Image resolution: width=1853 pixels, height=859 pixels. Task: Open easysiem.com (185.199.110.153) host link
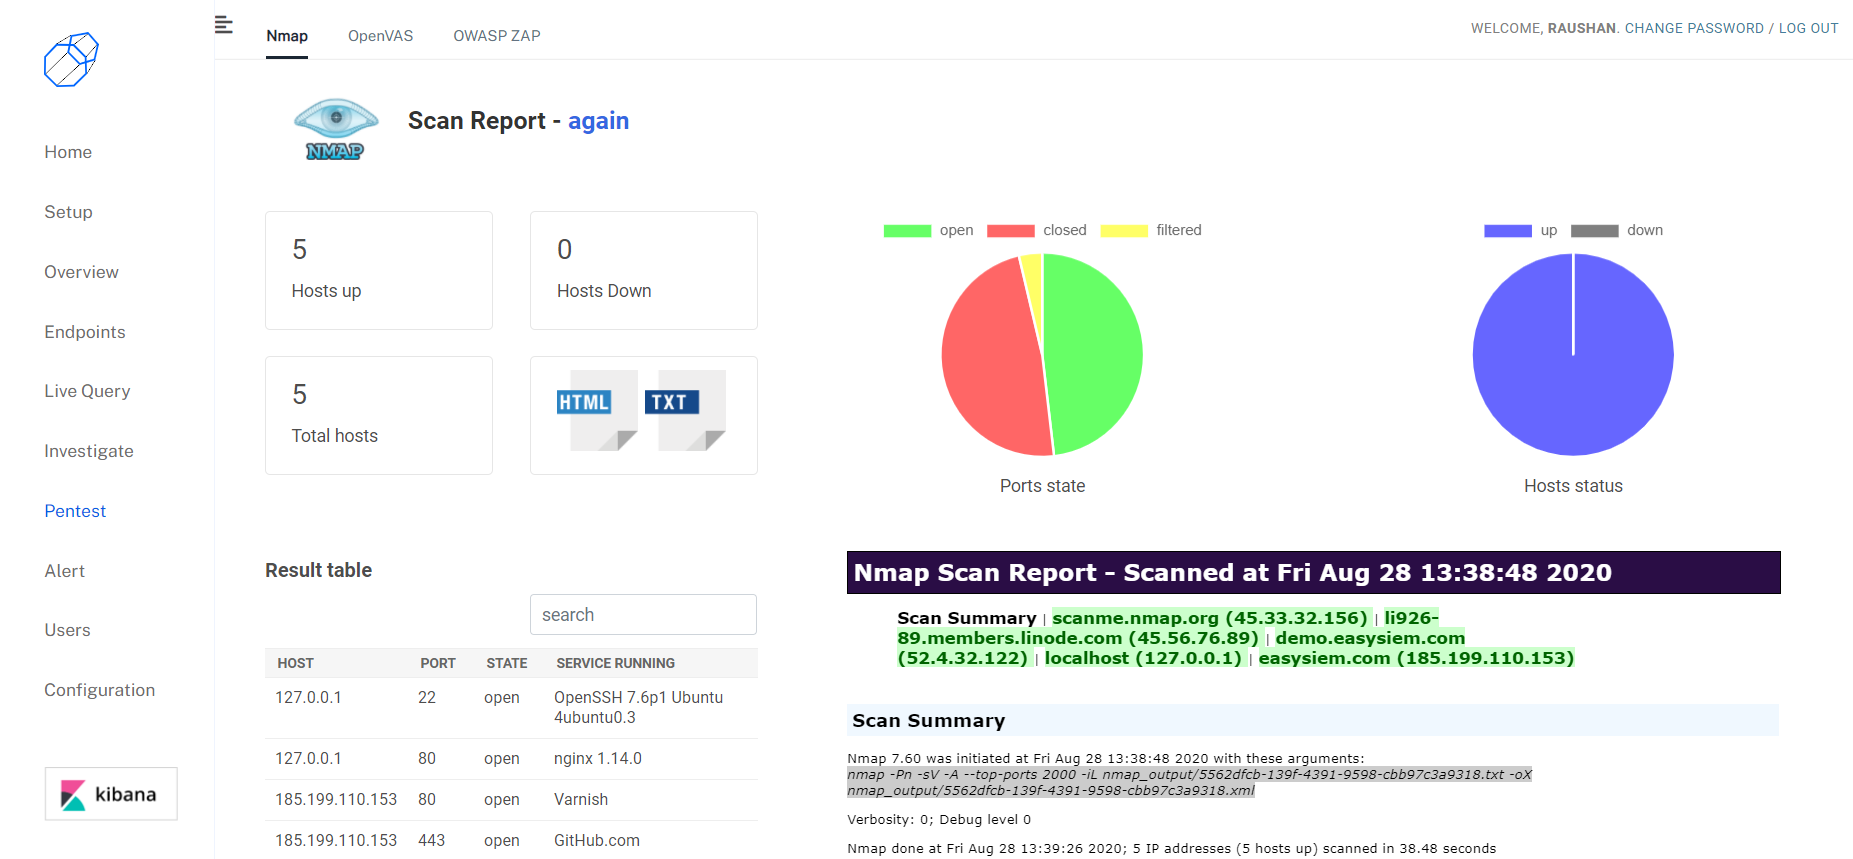(1416, 658)
